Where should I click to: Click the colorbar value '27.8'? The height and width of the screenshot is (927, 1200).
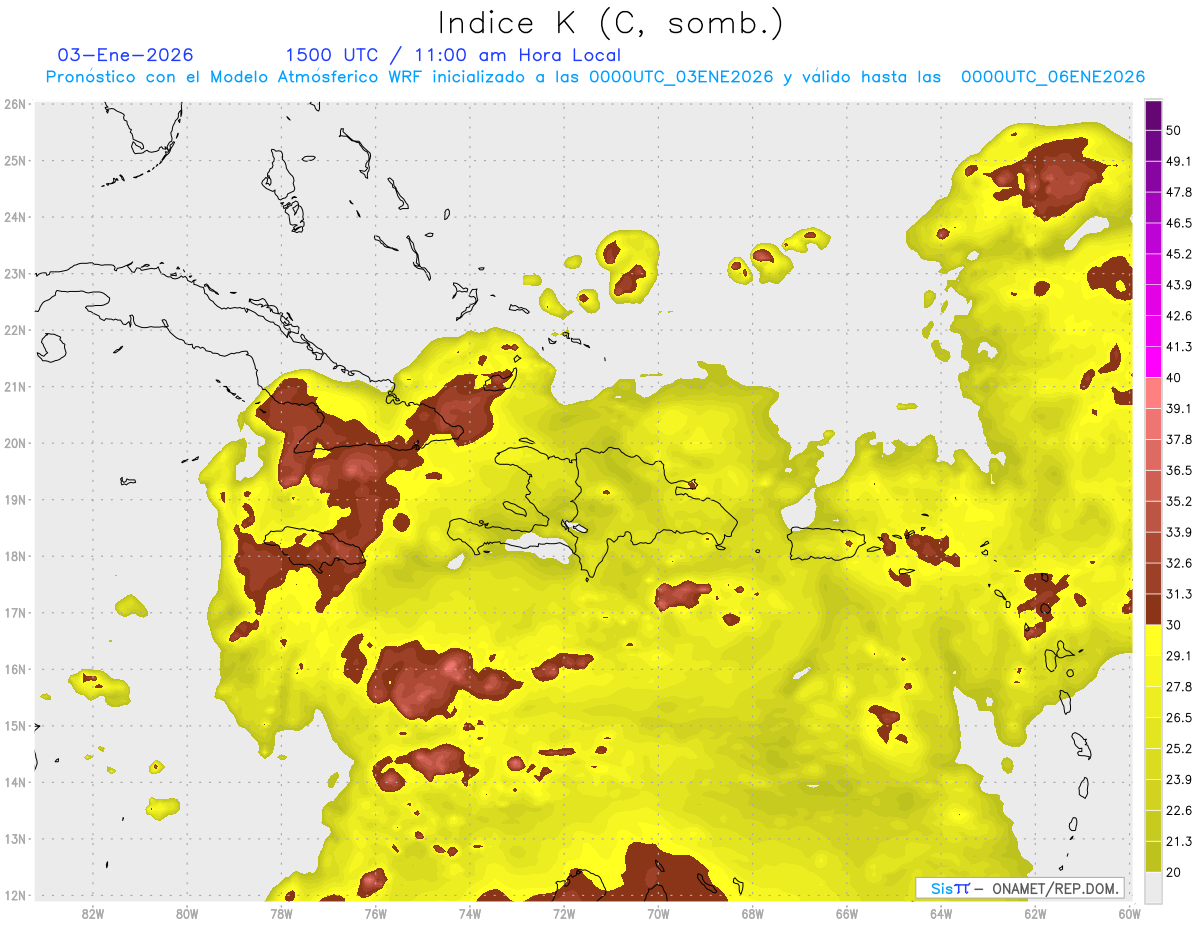tap(1178, 687)
